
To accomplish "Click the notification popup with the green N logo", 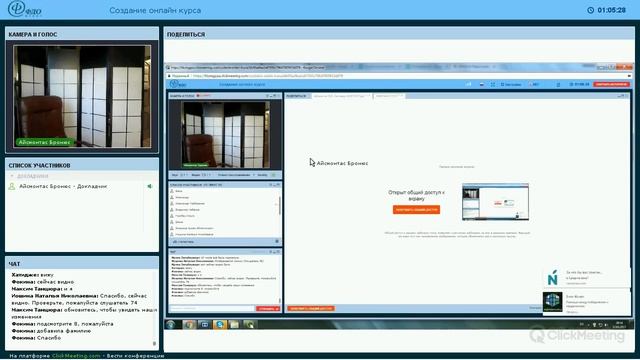I will [586, 278].
